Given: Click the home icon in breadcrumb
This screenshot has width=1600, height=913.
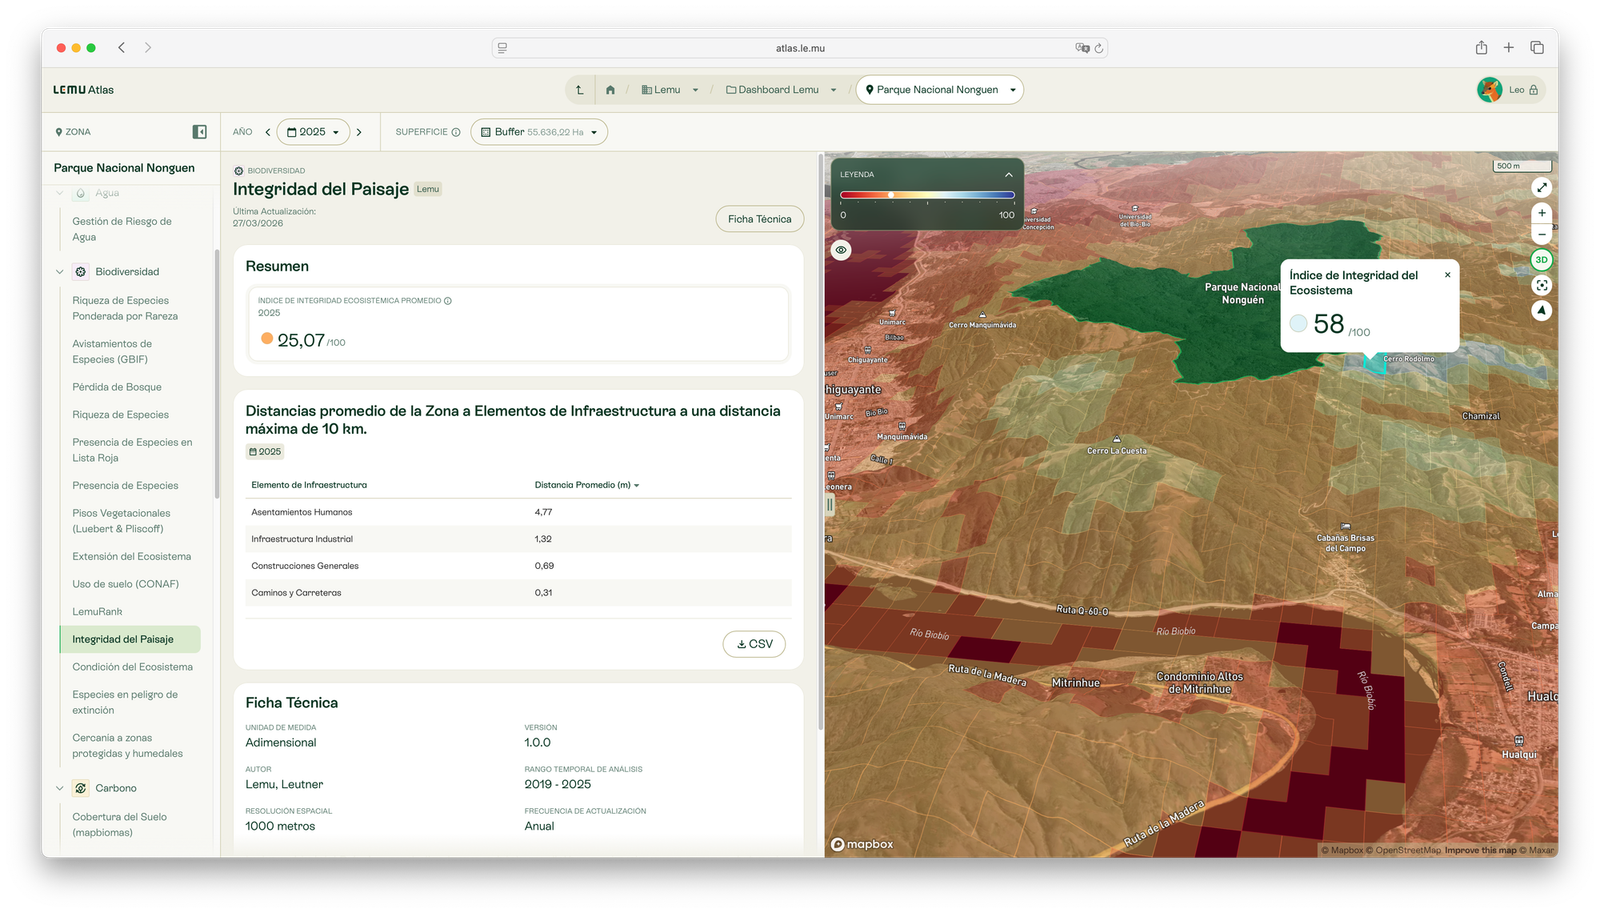Looking at the screenshot, I should (x=610, y=90).
